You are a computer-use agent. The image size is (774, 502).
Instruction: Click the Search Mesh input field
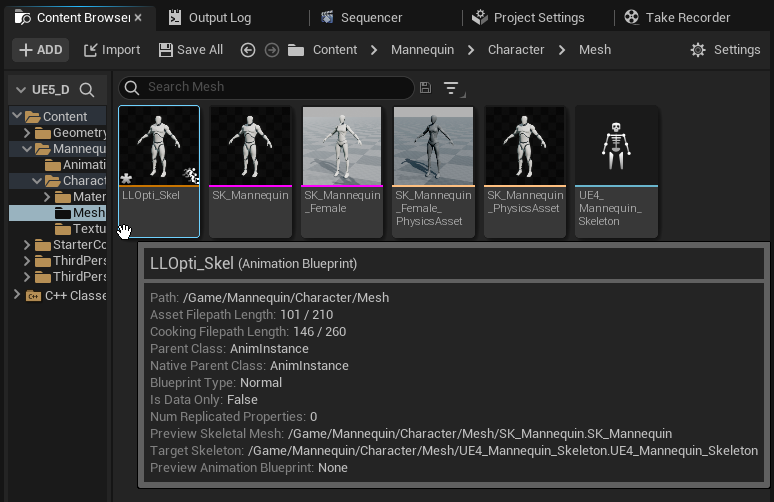point(268,88)
